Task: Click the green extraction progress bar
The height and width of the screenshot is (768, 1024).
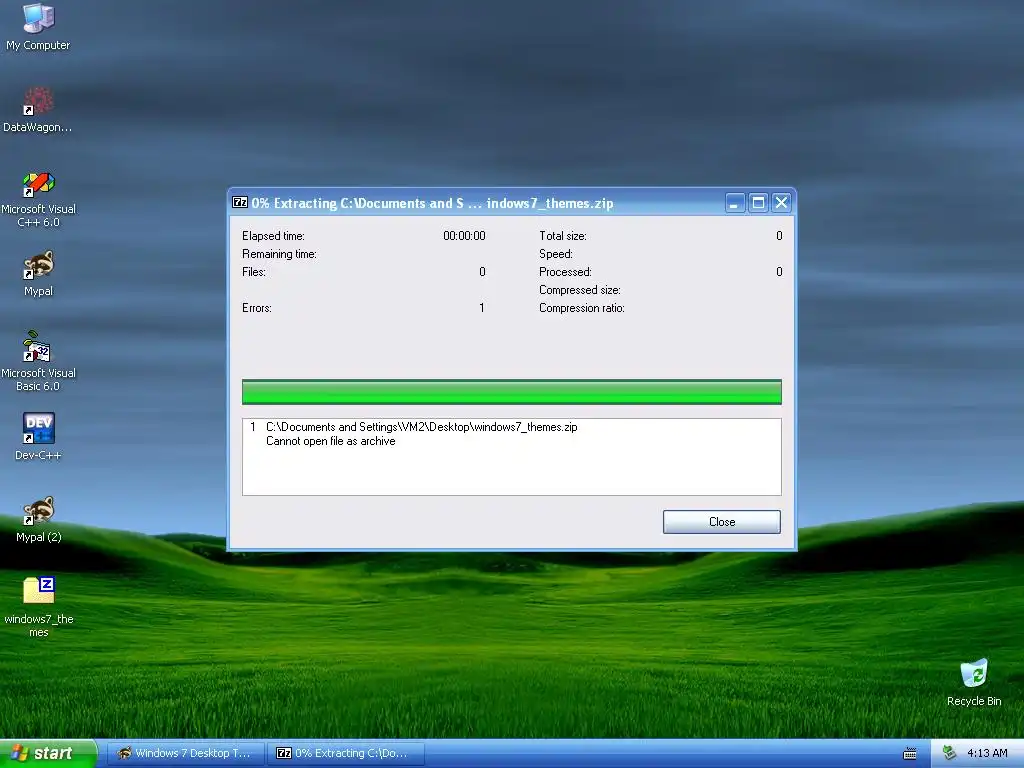Action: (x=511, y=392)
